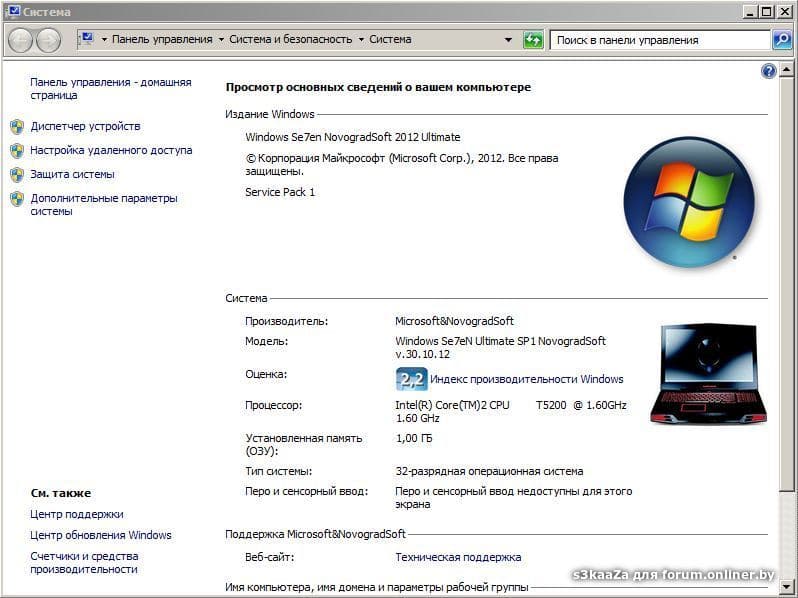The width and height of the screenshot is (798, 598).
Task: Click the Windows logo orb image
Action: 689,202
